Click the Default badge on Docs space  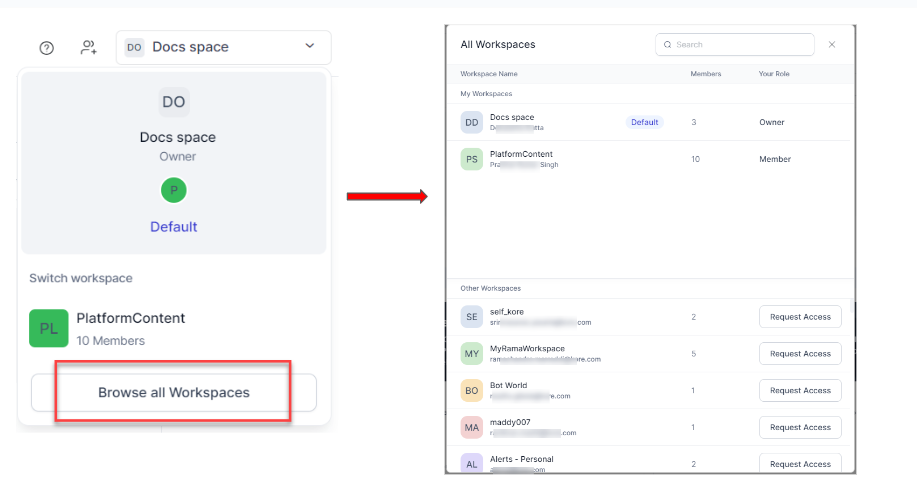644,122
